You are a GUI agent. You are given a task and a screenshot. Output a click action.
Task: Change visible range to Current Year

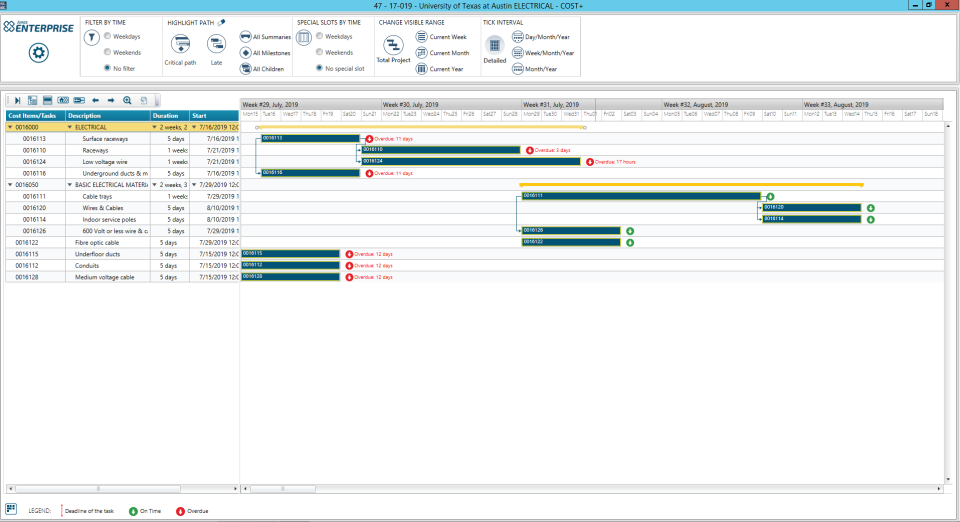(x=440, y=69)
